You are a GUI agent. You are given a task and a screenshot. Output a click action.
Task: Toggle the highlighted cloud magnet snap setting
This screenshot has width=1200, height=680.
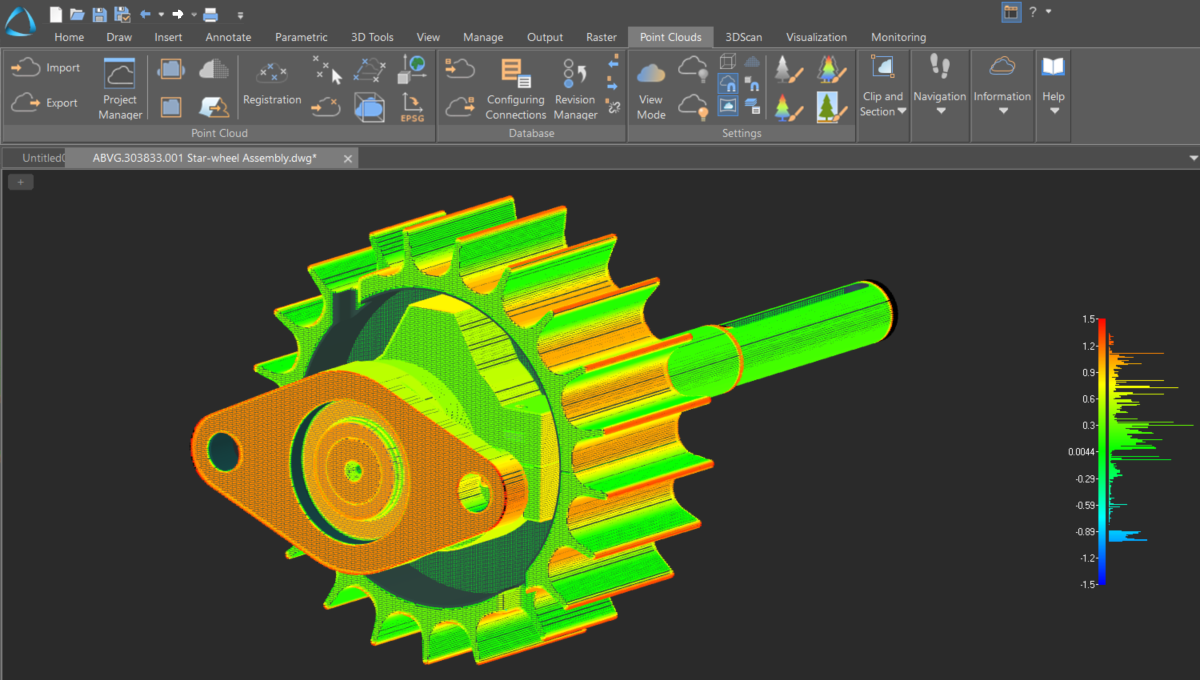tap(728, 84)
